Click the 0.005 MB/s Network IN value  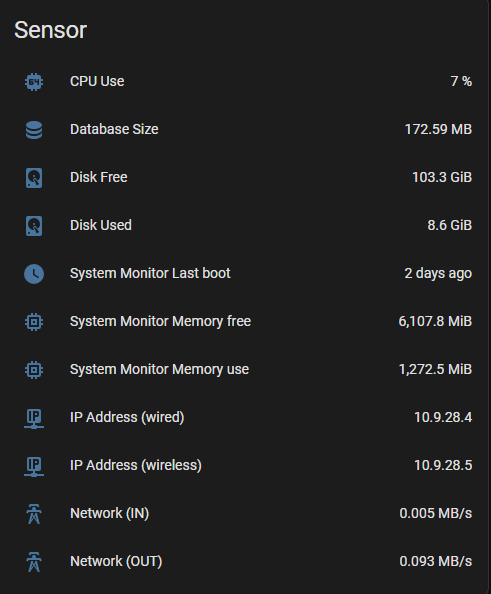436,513
